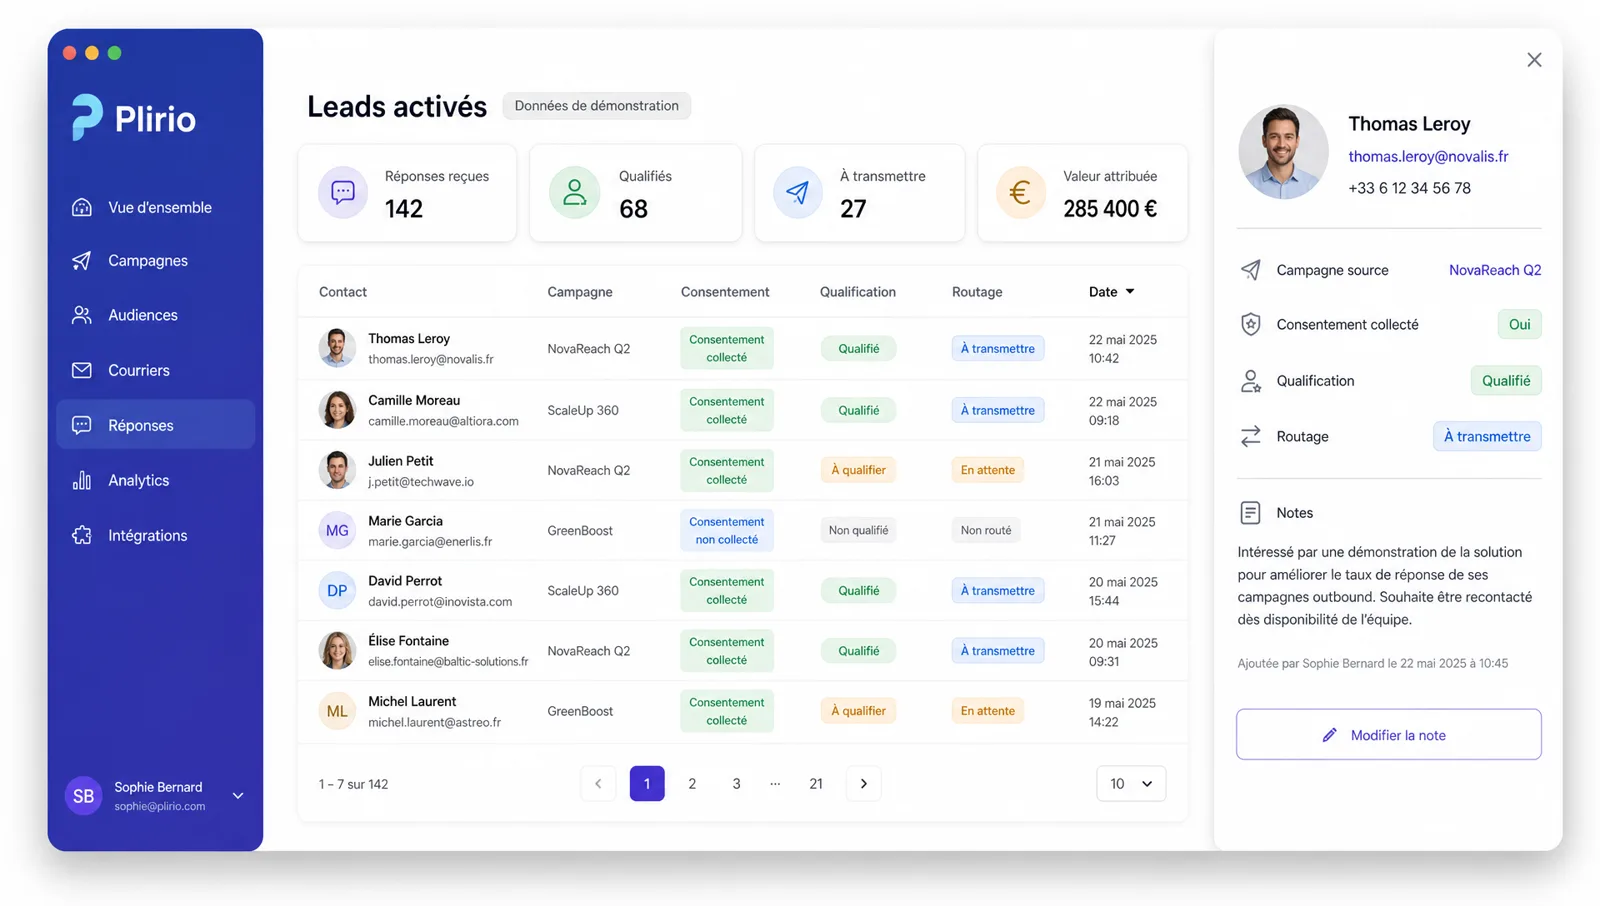The image size is (1600, 906).
Task: Click the pencil icon in Modifier la note
Action: tap(1329, 735)
